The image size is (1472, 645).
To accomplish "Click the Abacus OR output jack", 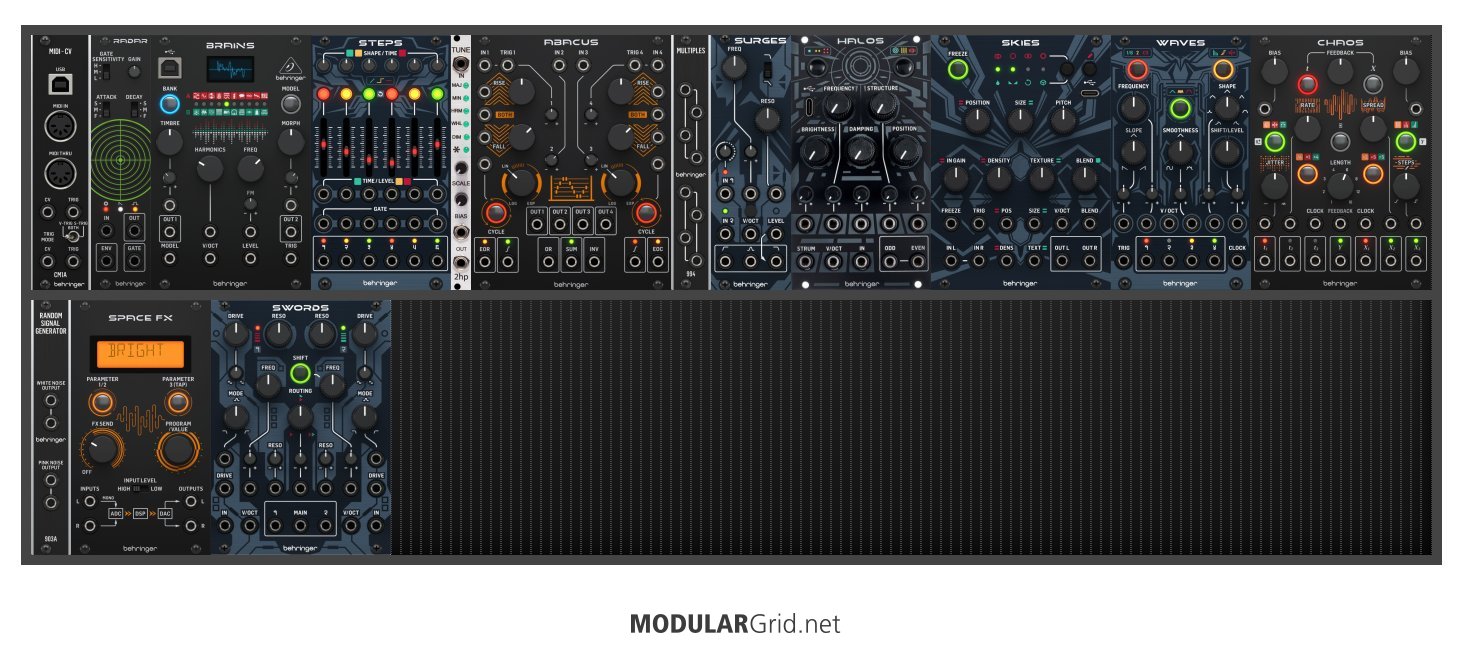I will tap(548, 264).
